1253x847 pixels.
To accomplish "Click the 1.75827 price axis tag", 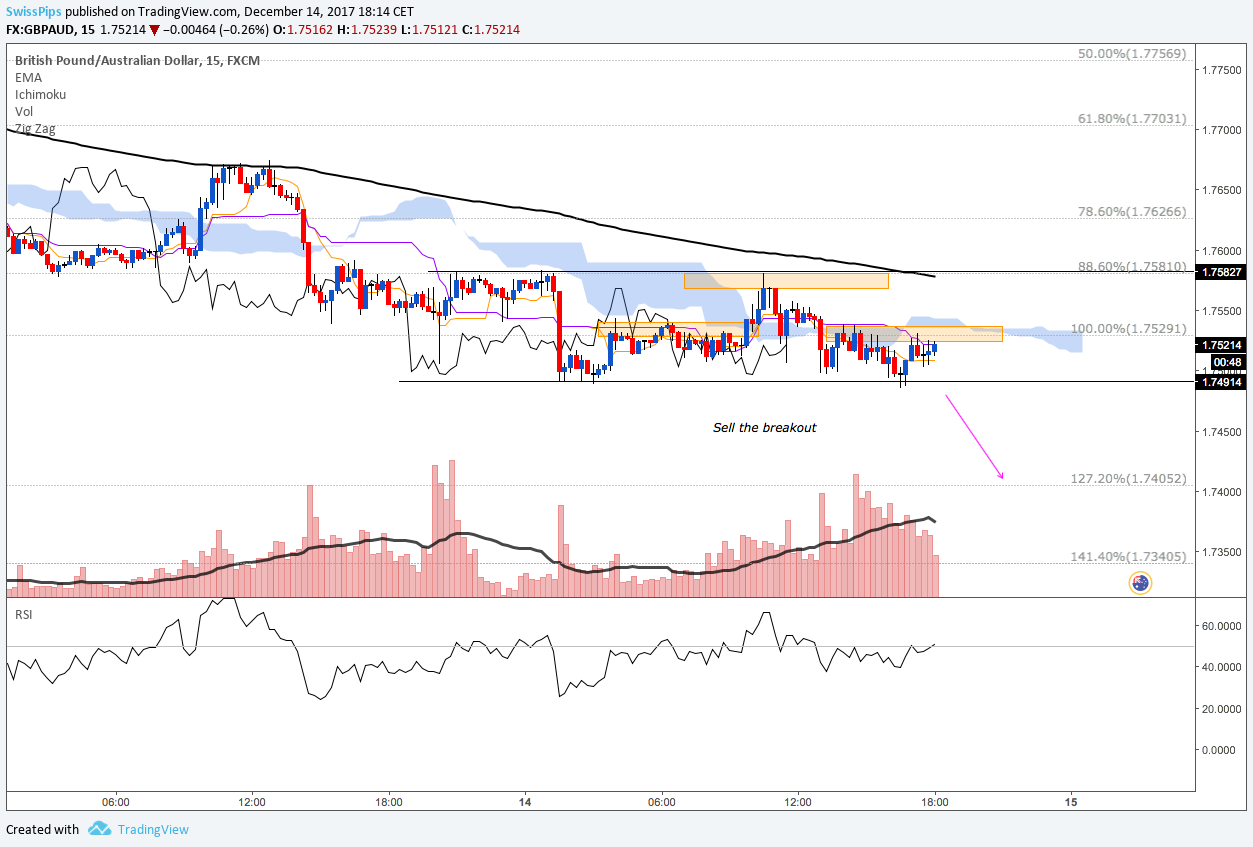I will (1220, 272).
